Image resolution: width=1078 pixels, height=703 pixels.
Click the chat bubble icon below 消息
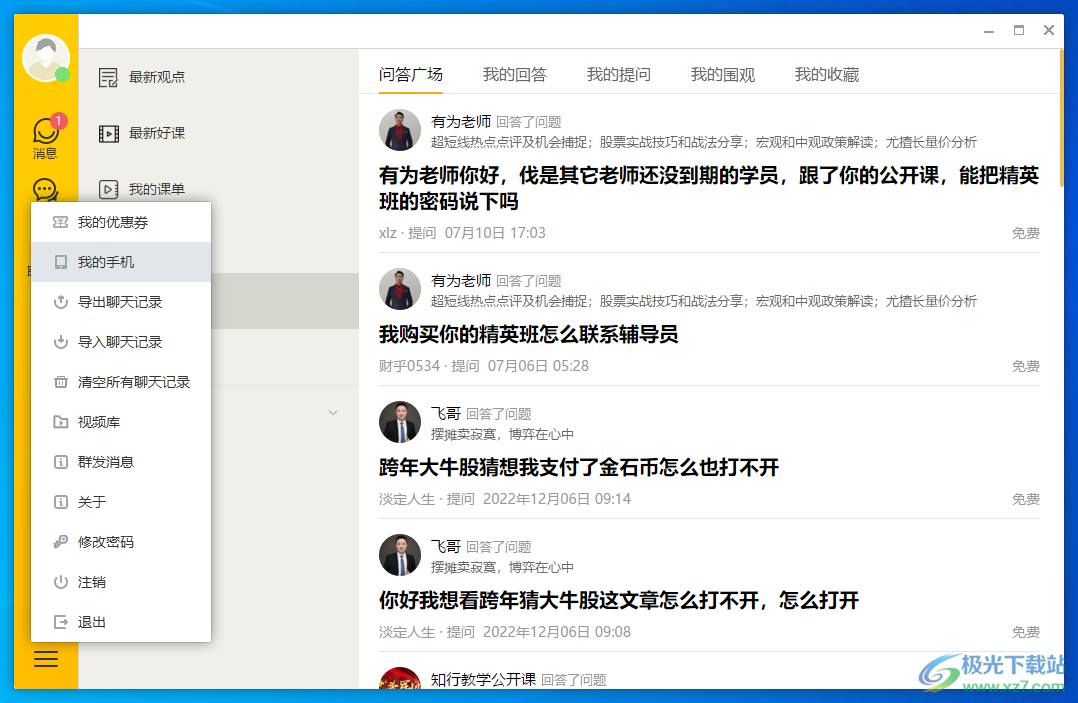click(x=45, y=190)
